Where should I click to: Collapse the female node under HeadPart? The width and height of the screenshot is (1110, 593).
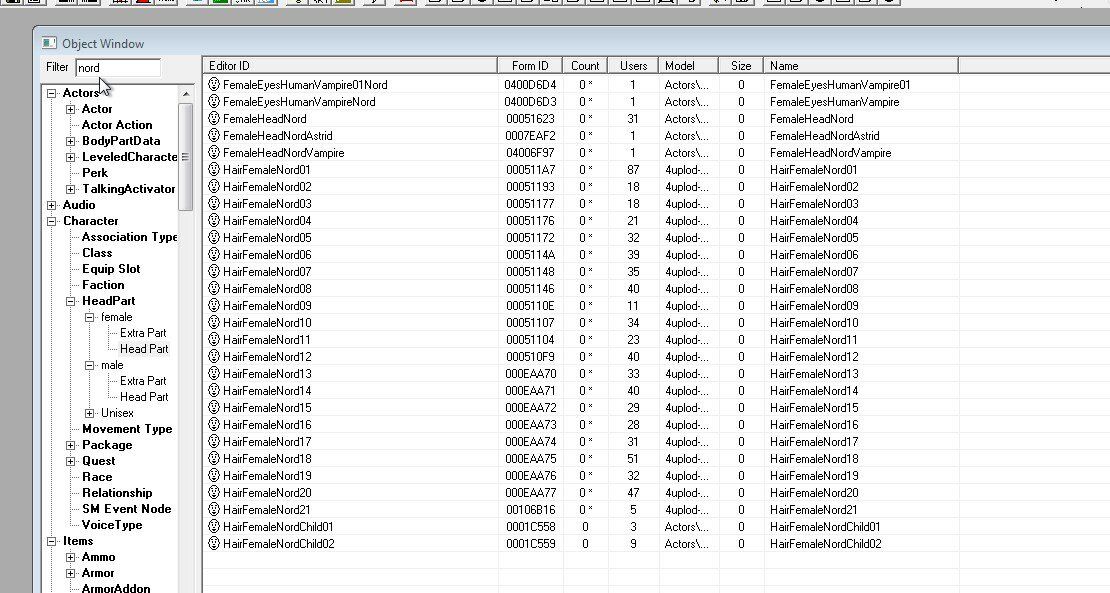pyautogui.click(x=90, y=318)
